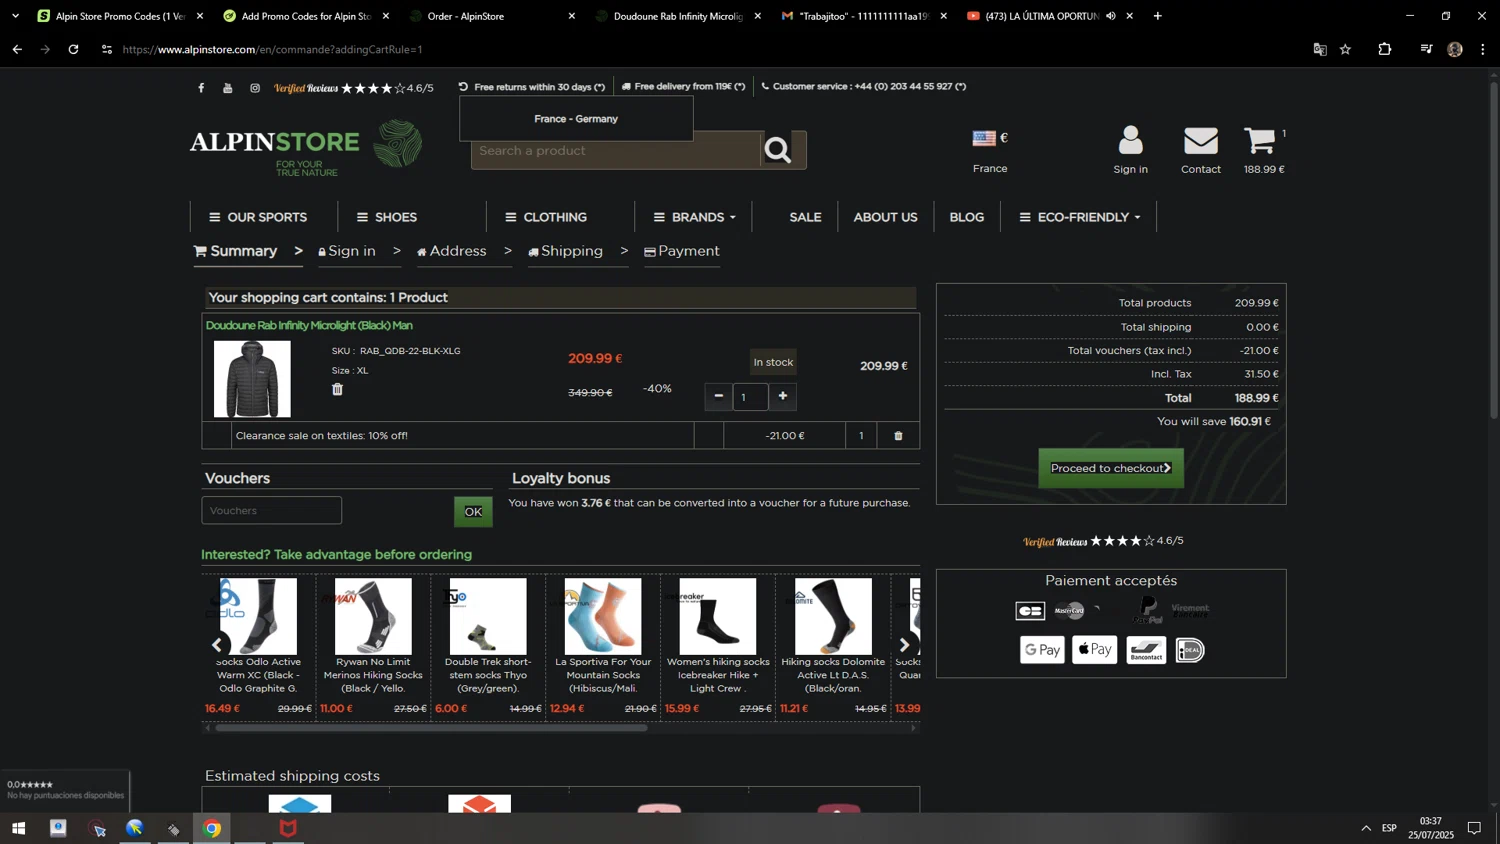Open La Sportiva Mountain Socks thumbnail

pos(603,616)
